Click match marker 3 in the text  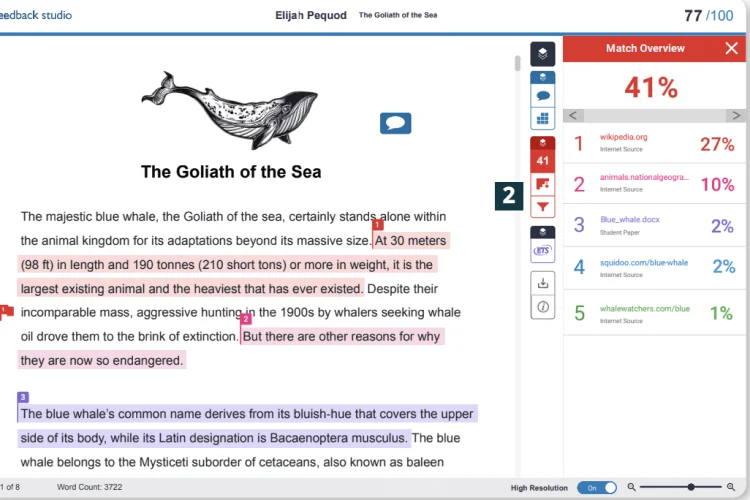pyautogui.click(x=23, y=397)
